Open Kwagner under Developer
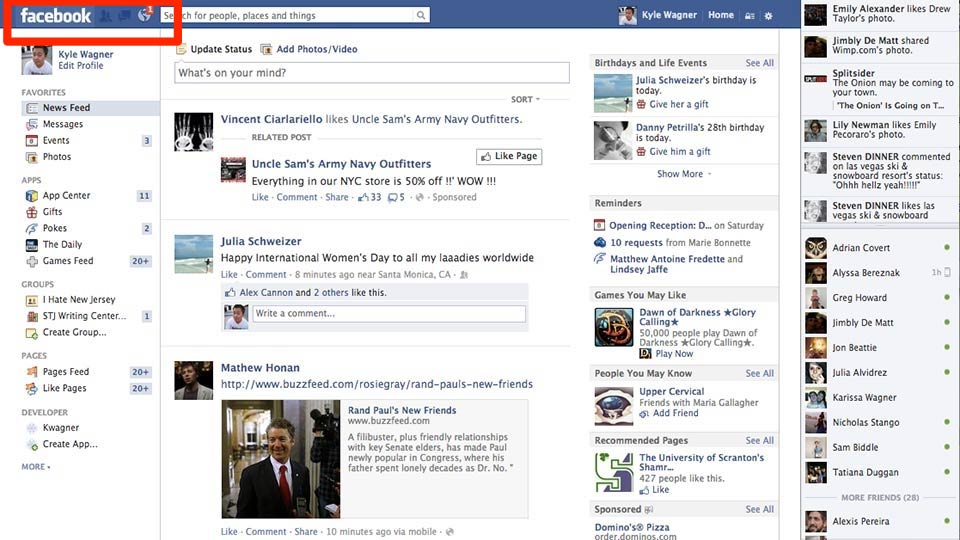 61,428
